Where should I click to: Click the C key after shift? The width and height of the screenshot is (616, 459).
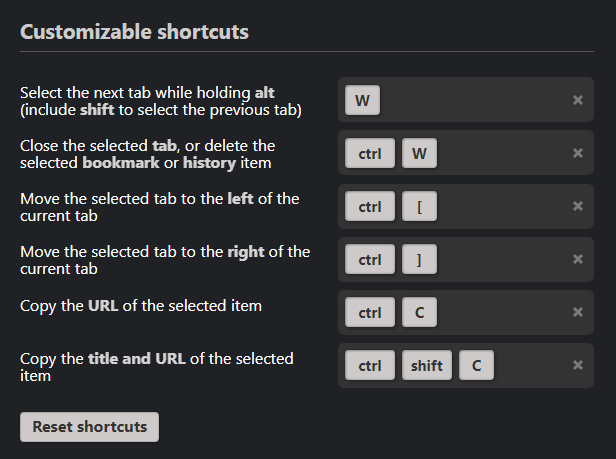tap(477, 365)
